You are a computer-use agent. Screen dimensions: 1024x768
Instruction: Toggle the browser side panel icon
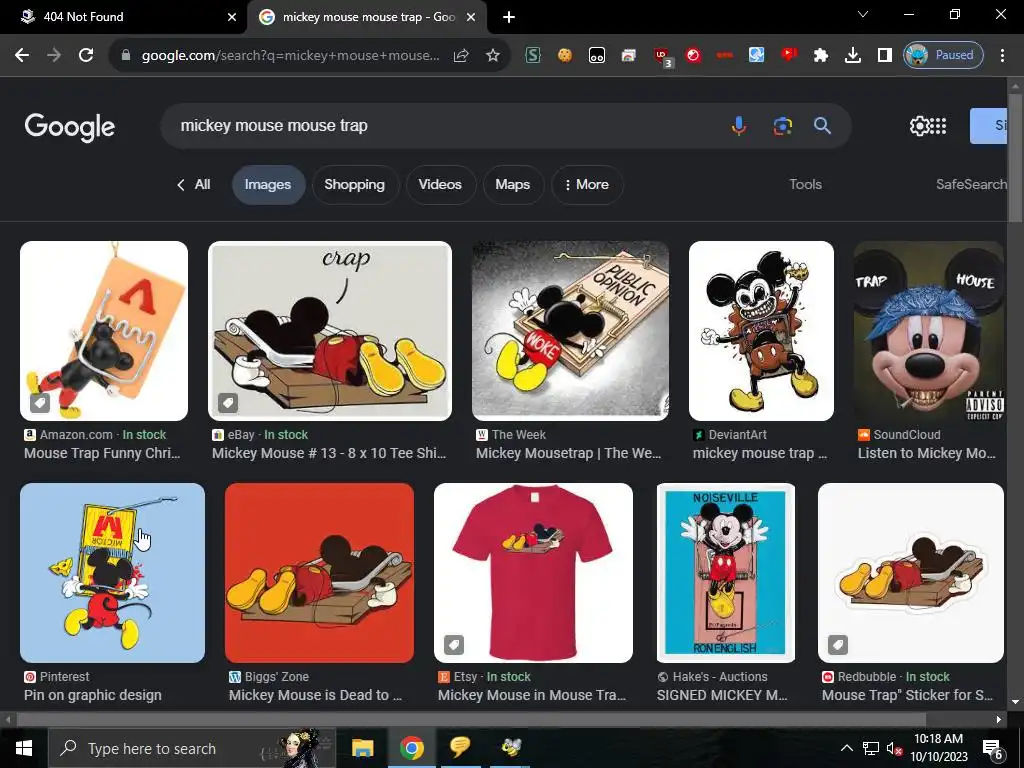tap(885, 56)
